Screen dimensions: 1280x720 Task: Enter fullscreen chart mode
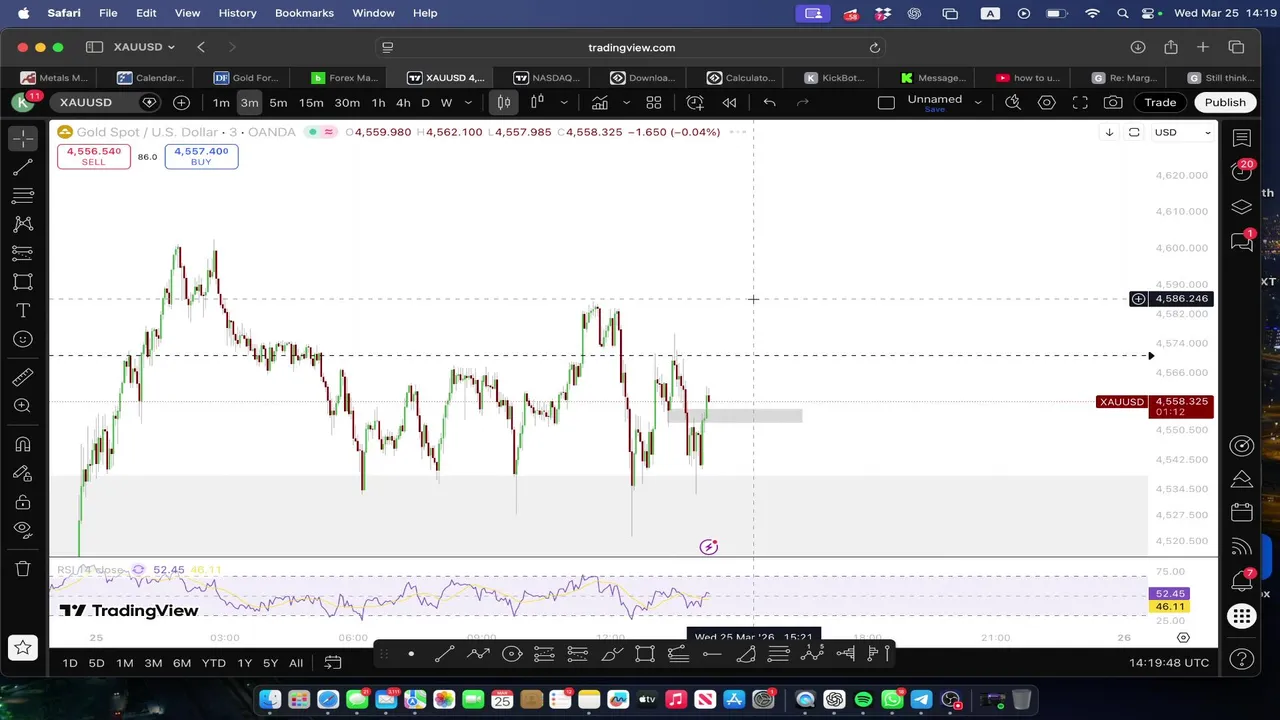pos(1080,102)
